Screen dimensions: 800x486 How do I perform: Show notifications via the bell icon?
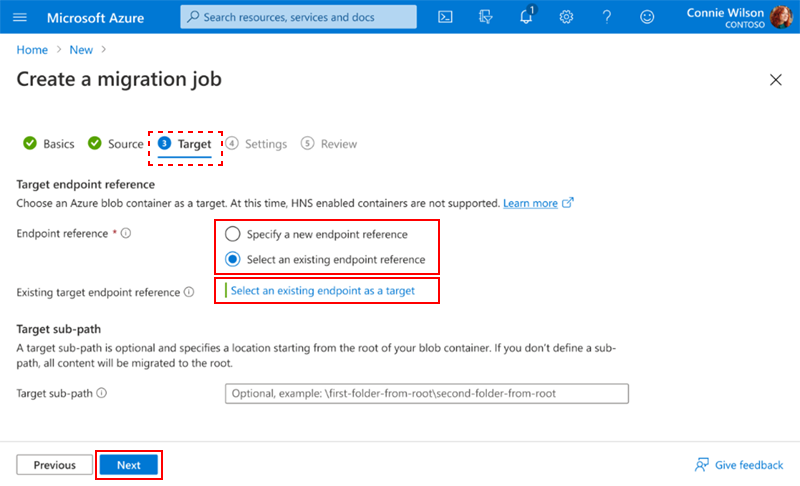coord(526,16)
